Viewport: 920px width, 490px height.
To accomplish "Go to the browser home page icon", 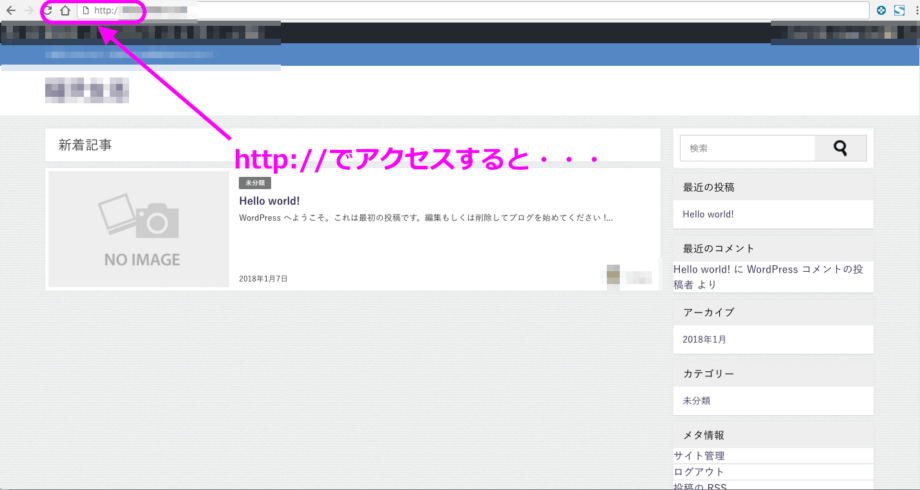I will pos(65,10).
